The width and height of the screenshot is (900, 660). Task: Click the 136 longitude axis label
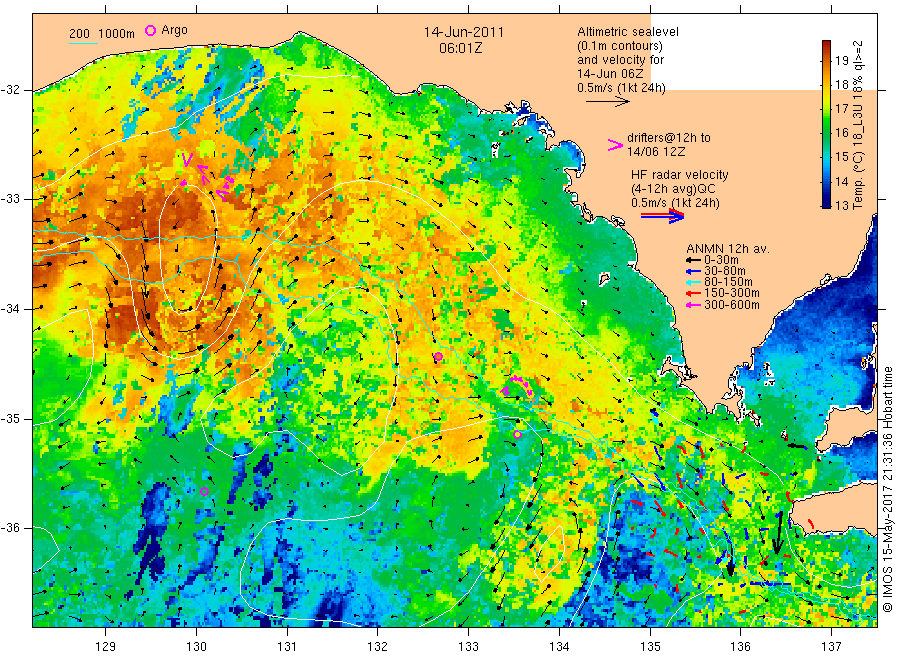(740, 646)
